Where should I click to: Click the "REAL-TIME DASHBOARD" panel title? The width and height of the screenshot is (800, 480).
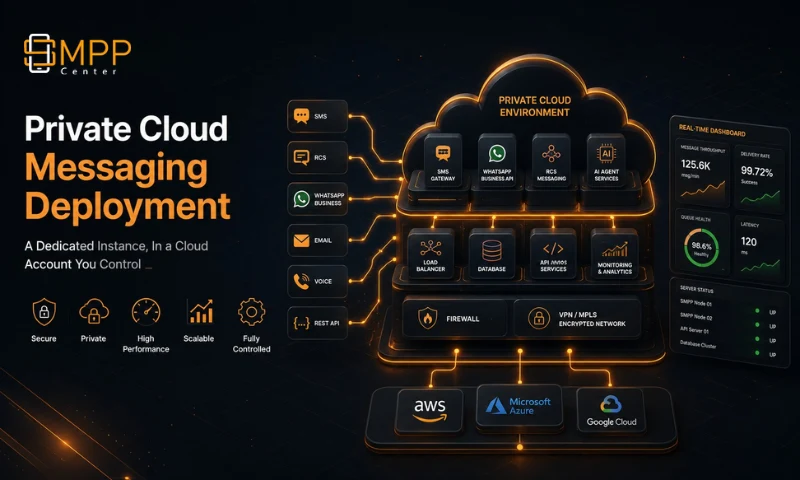coord(712,130)
